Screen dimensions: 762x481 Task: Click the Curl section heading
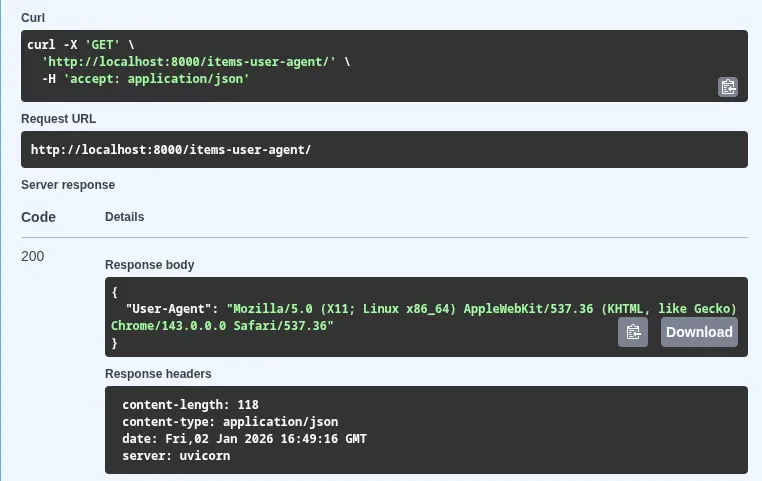click(x=33, y=18)
